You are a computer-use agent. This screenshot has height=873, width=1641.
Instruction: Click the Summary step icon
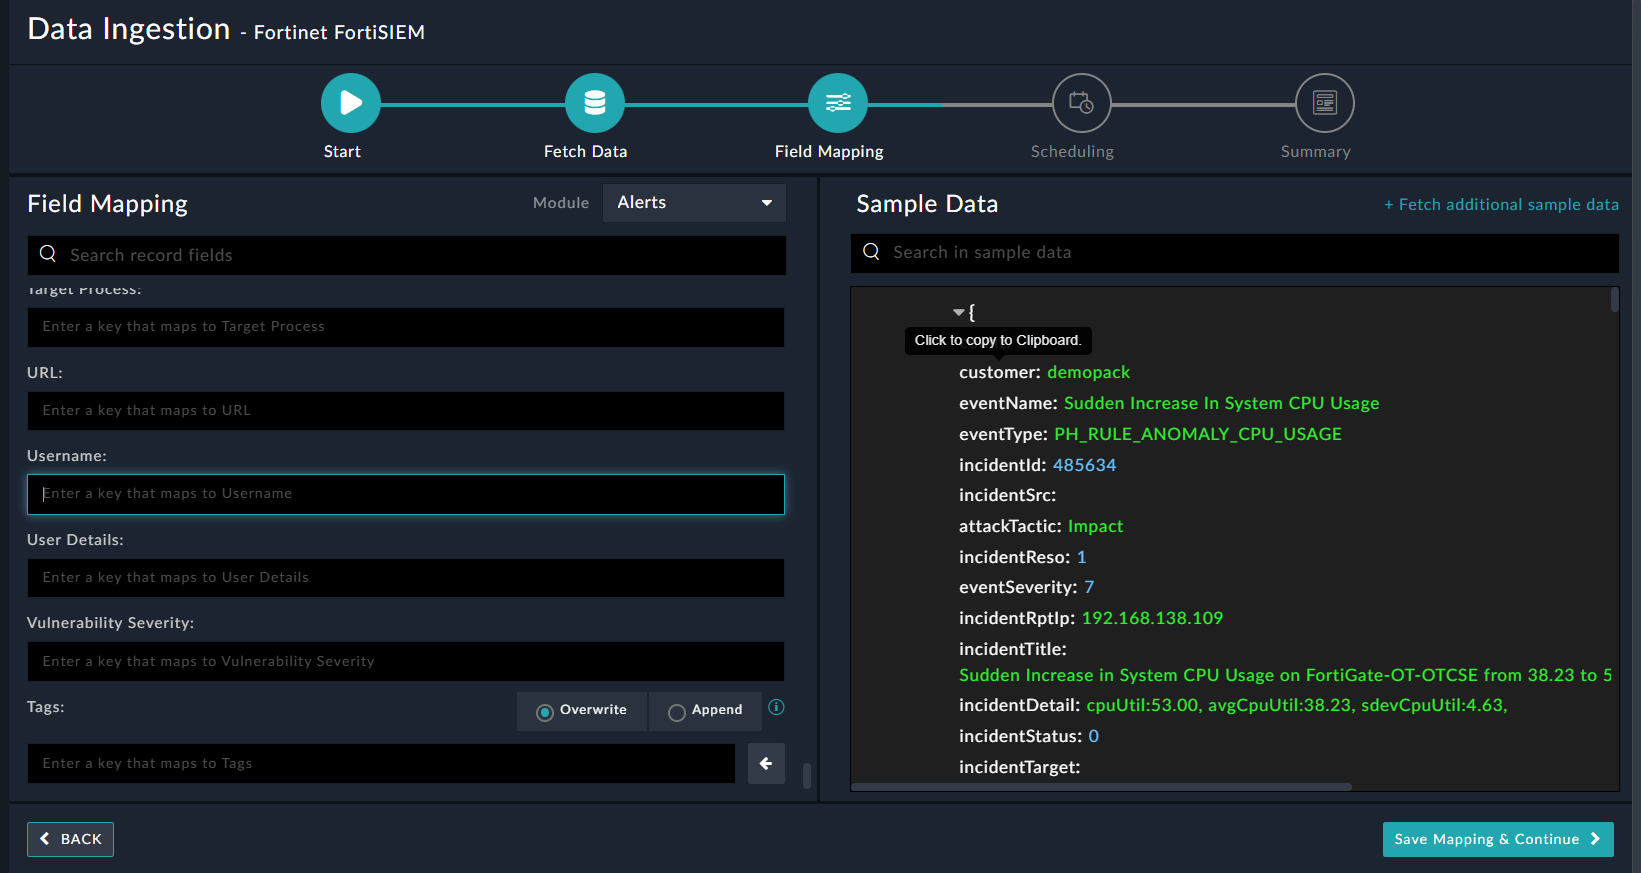coord(1324,103)
